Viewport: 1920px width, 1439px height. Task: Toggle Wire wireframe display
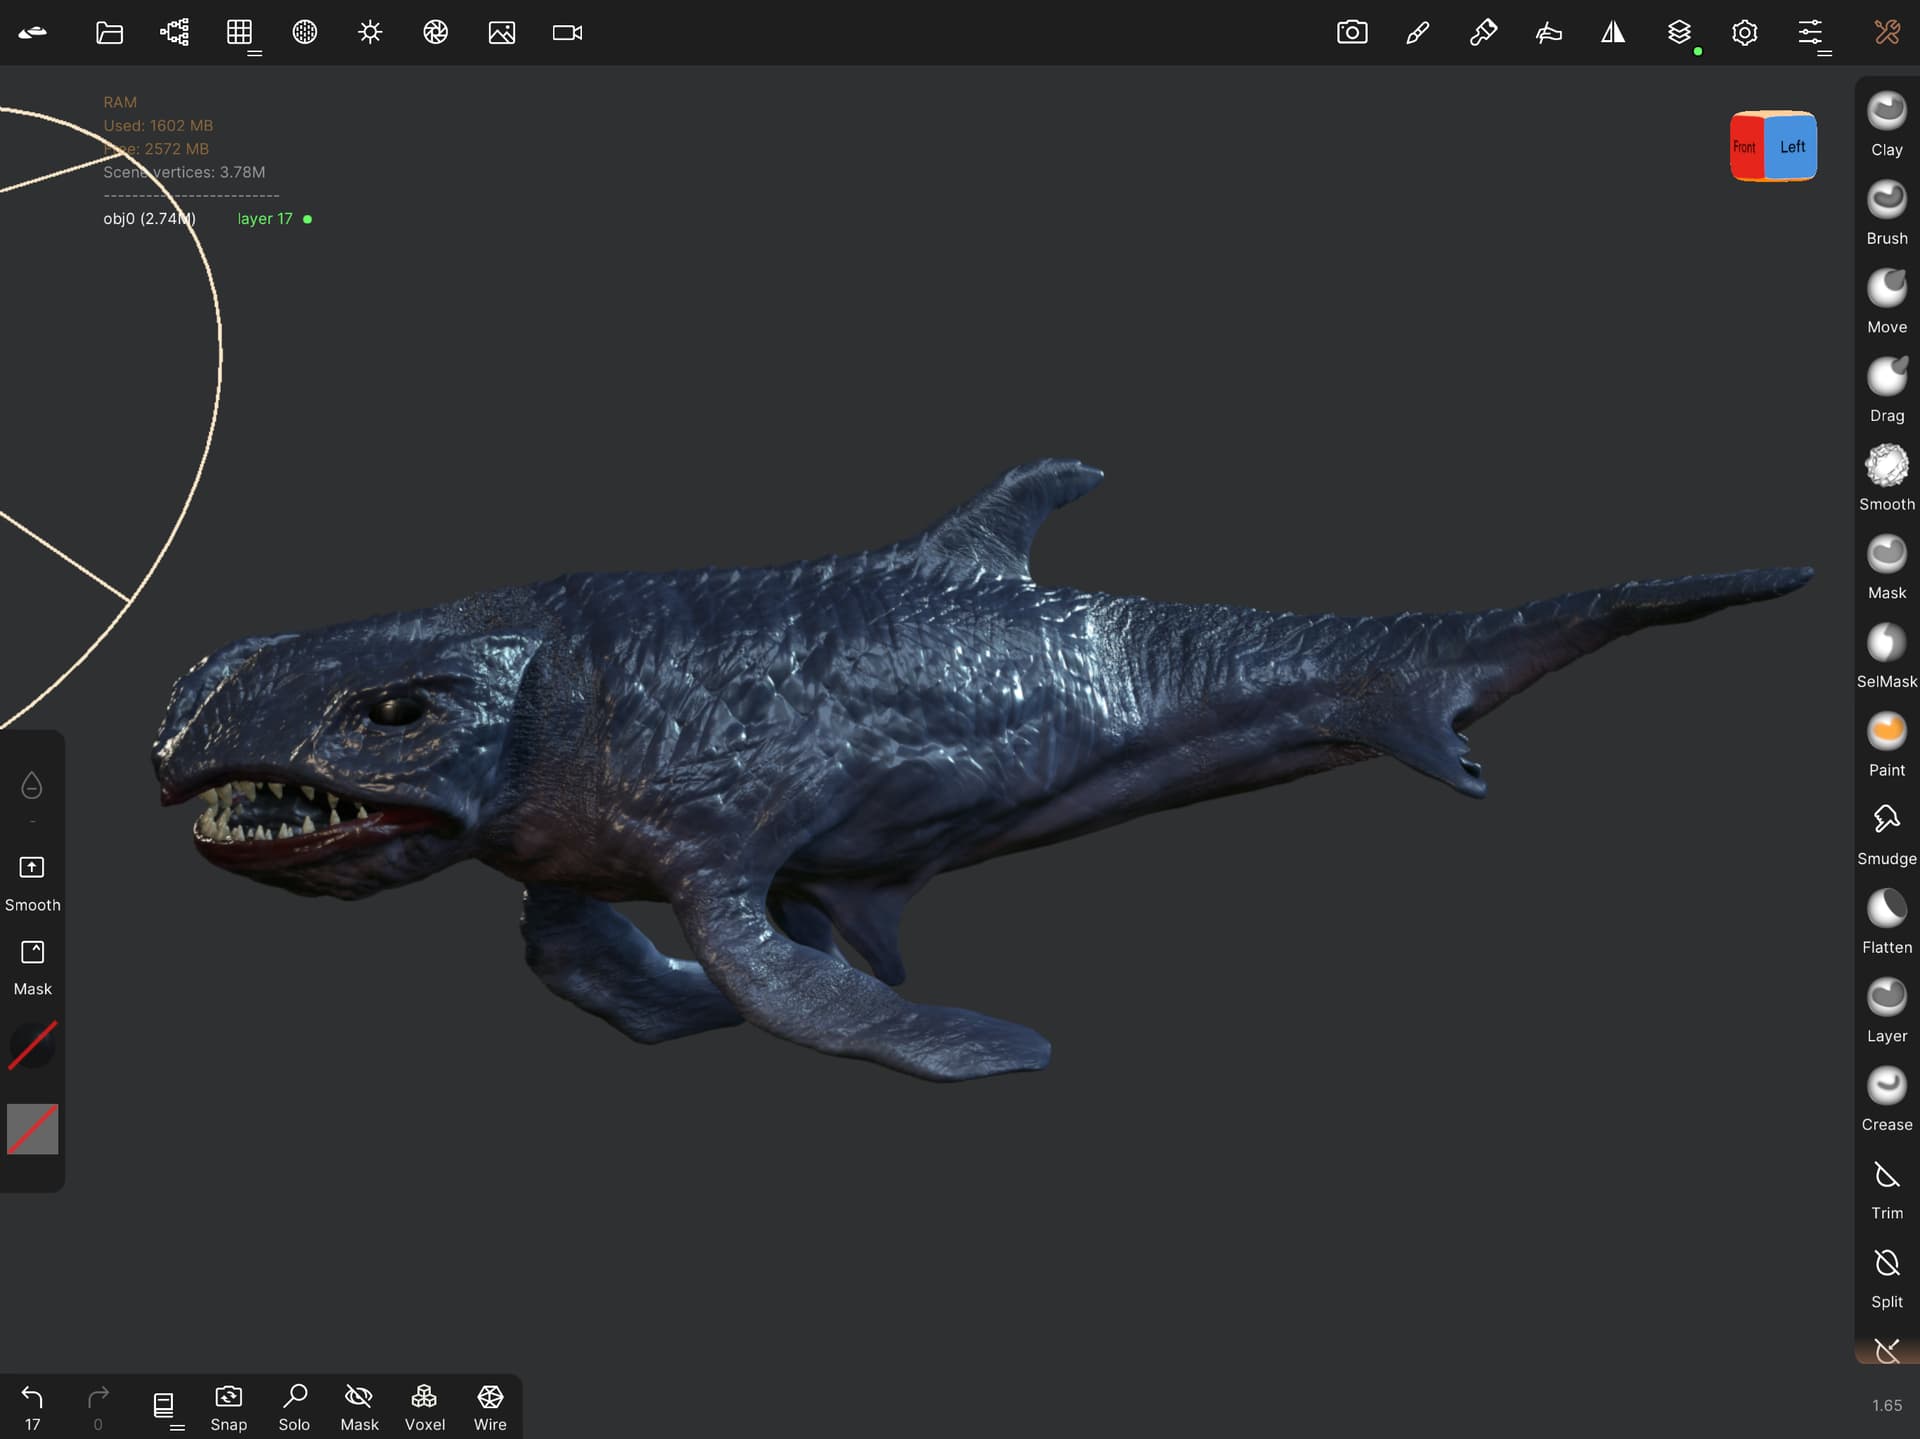[x=490, y=1407]
